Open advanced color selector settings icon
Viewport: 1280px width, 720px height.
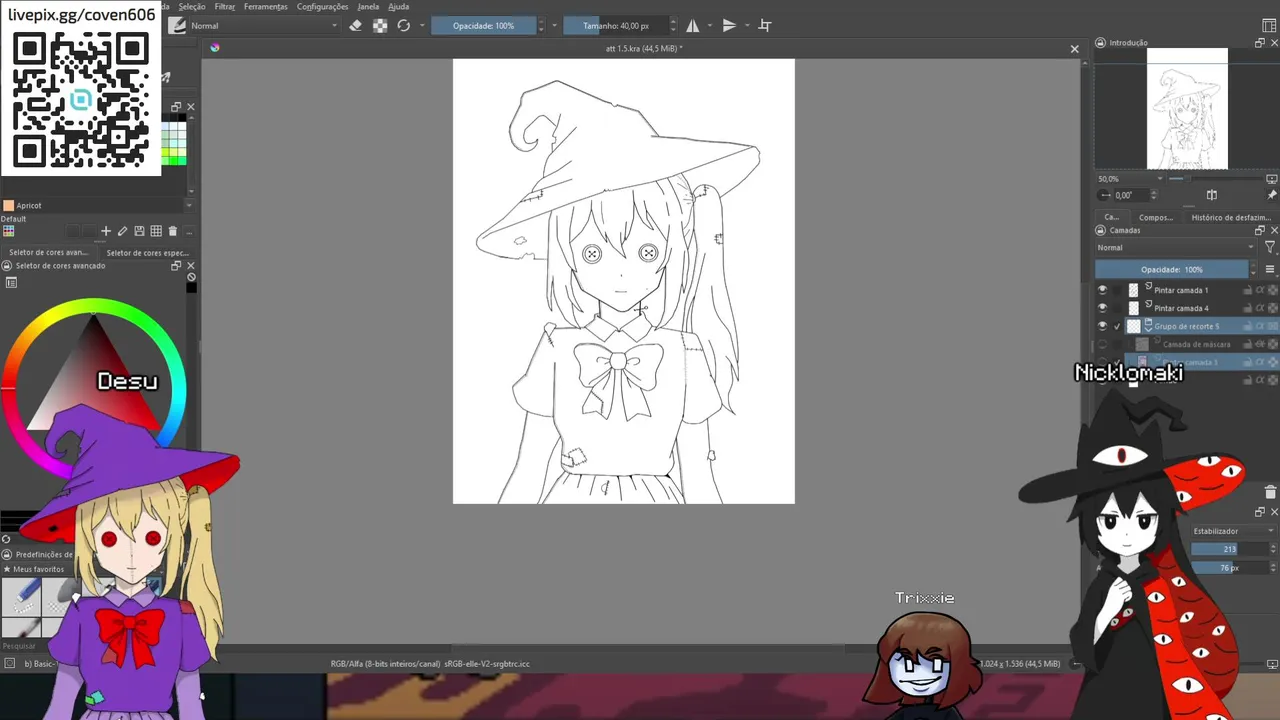[x=11, y=283]
